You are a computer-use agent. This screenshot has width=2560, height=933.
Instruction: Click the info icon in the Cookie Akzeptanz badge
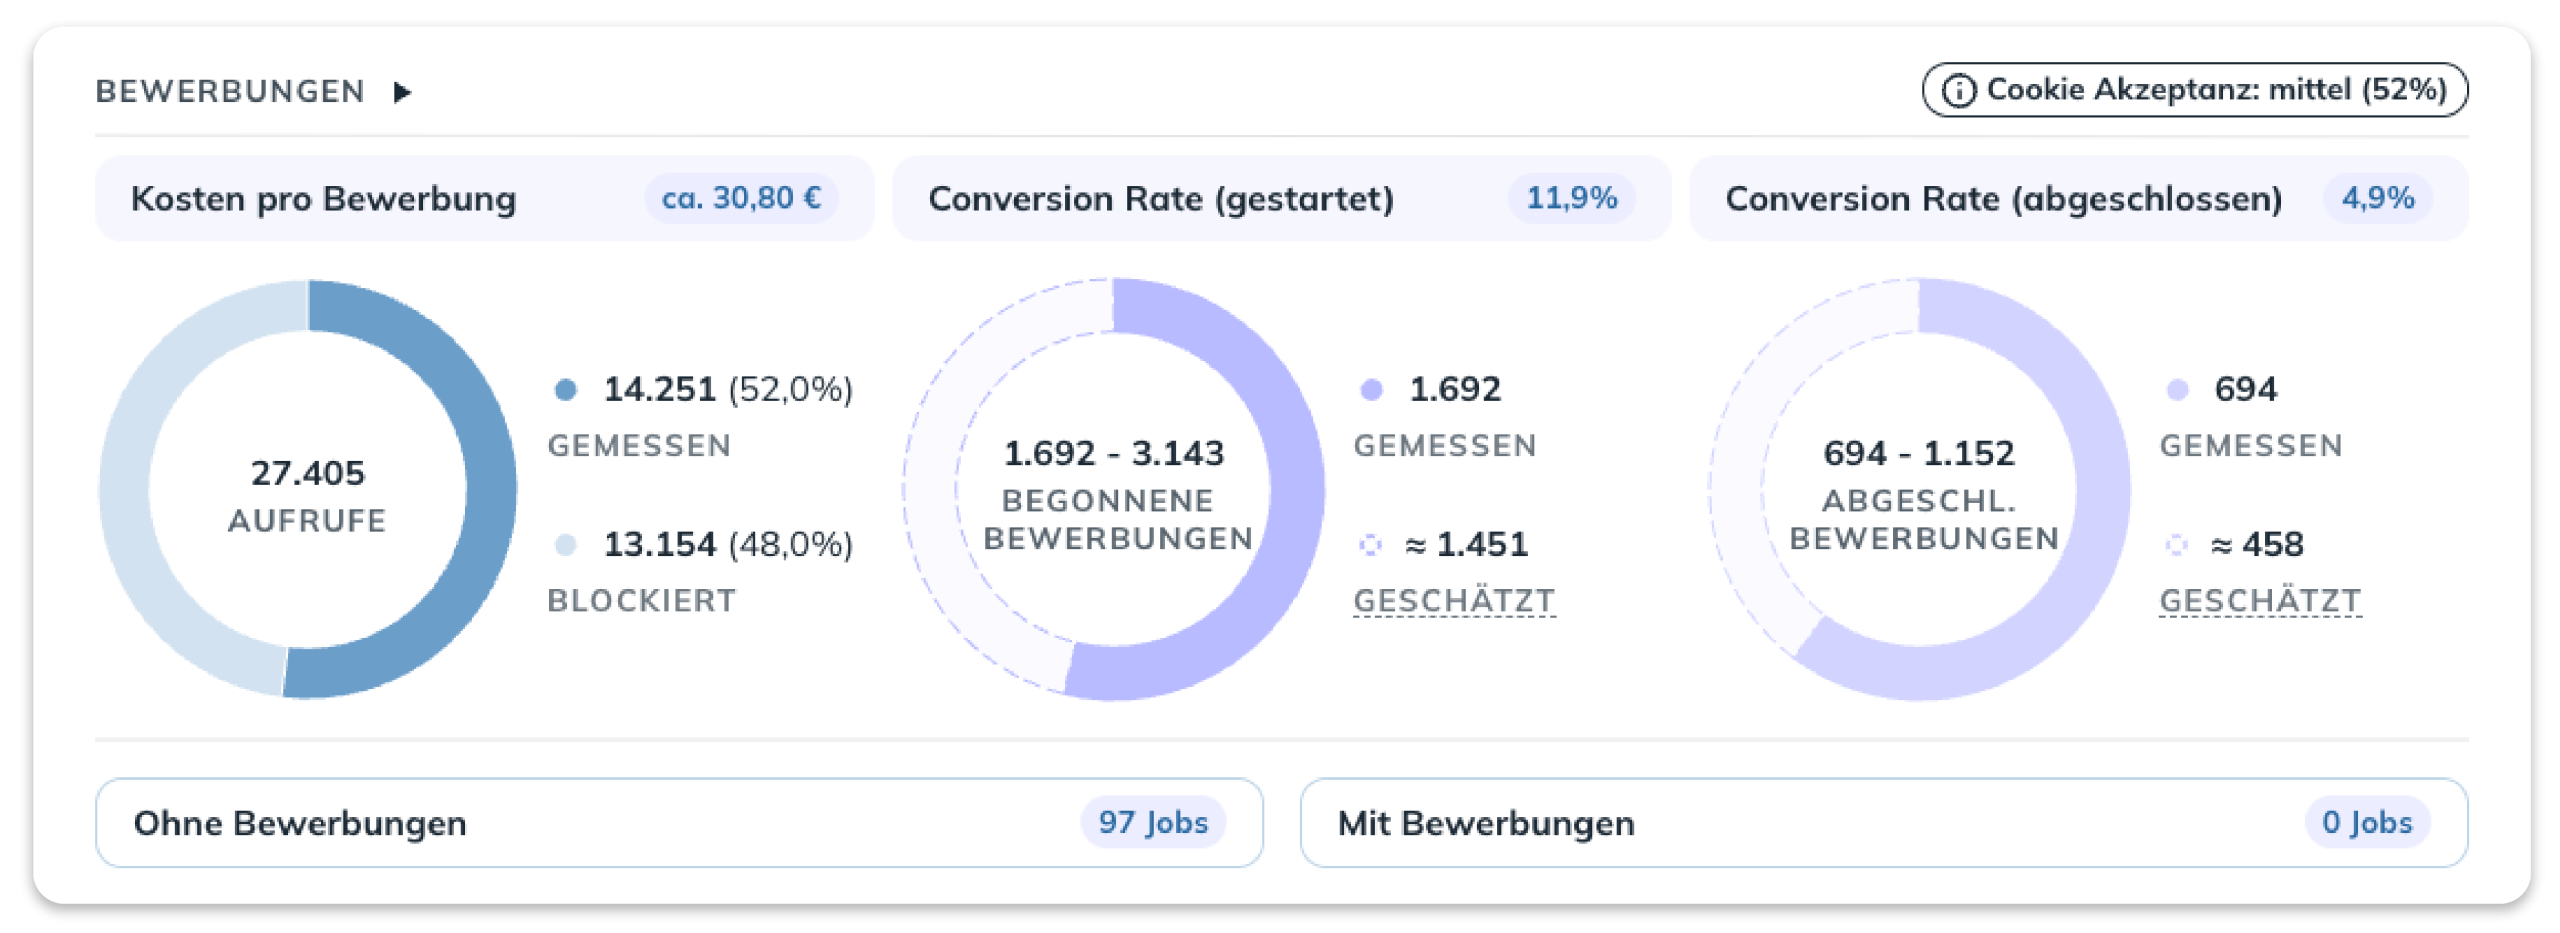coord(1959,90)
